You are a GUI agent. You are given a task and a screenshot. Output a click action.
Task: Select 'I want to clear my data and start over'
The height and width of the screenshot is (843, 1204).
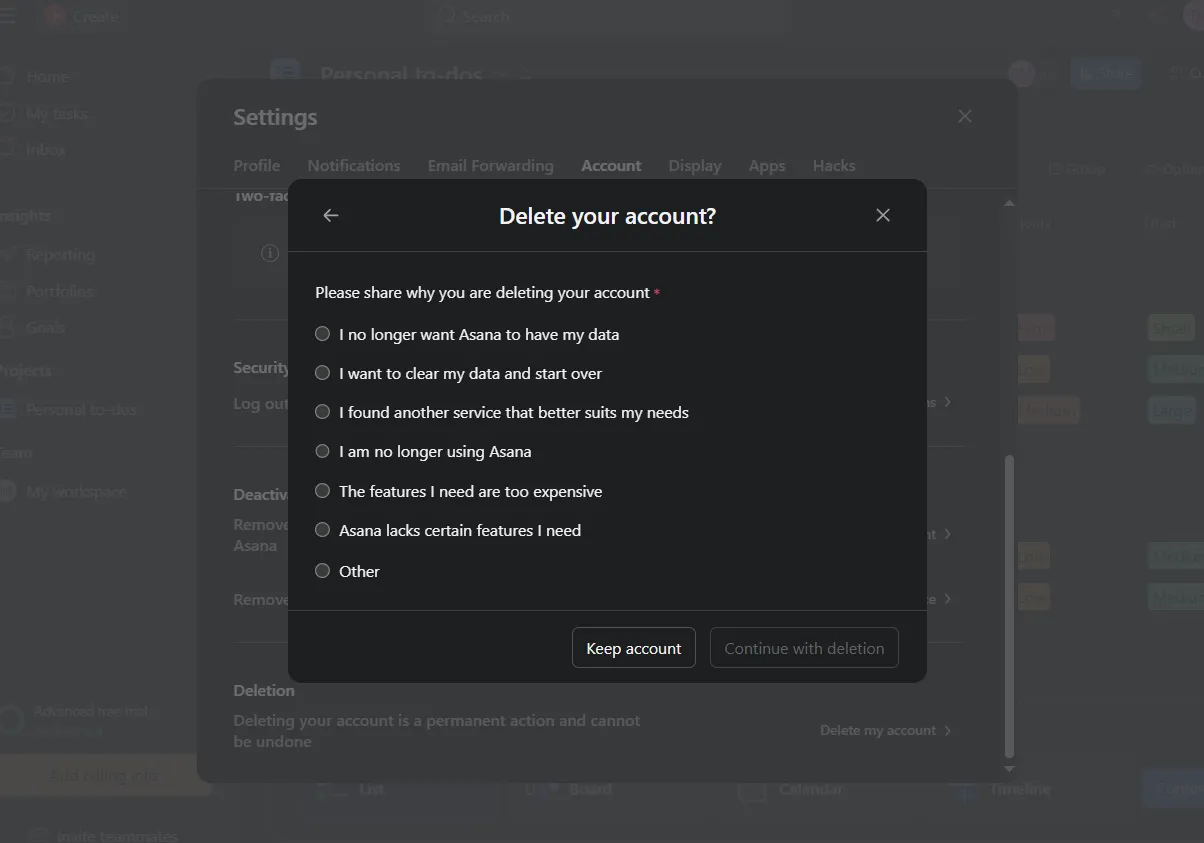(x=458, y=373)
